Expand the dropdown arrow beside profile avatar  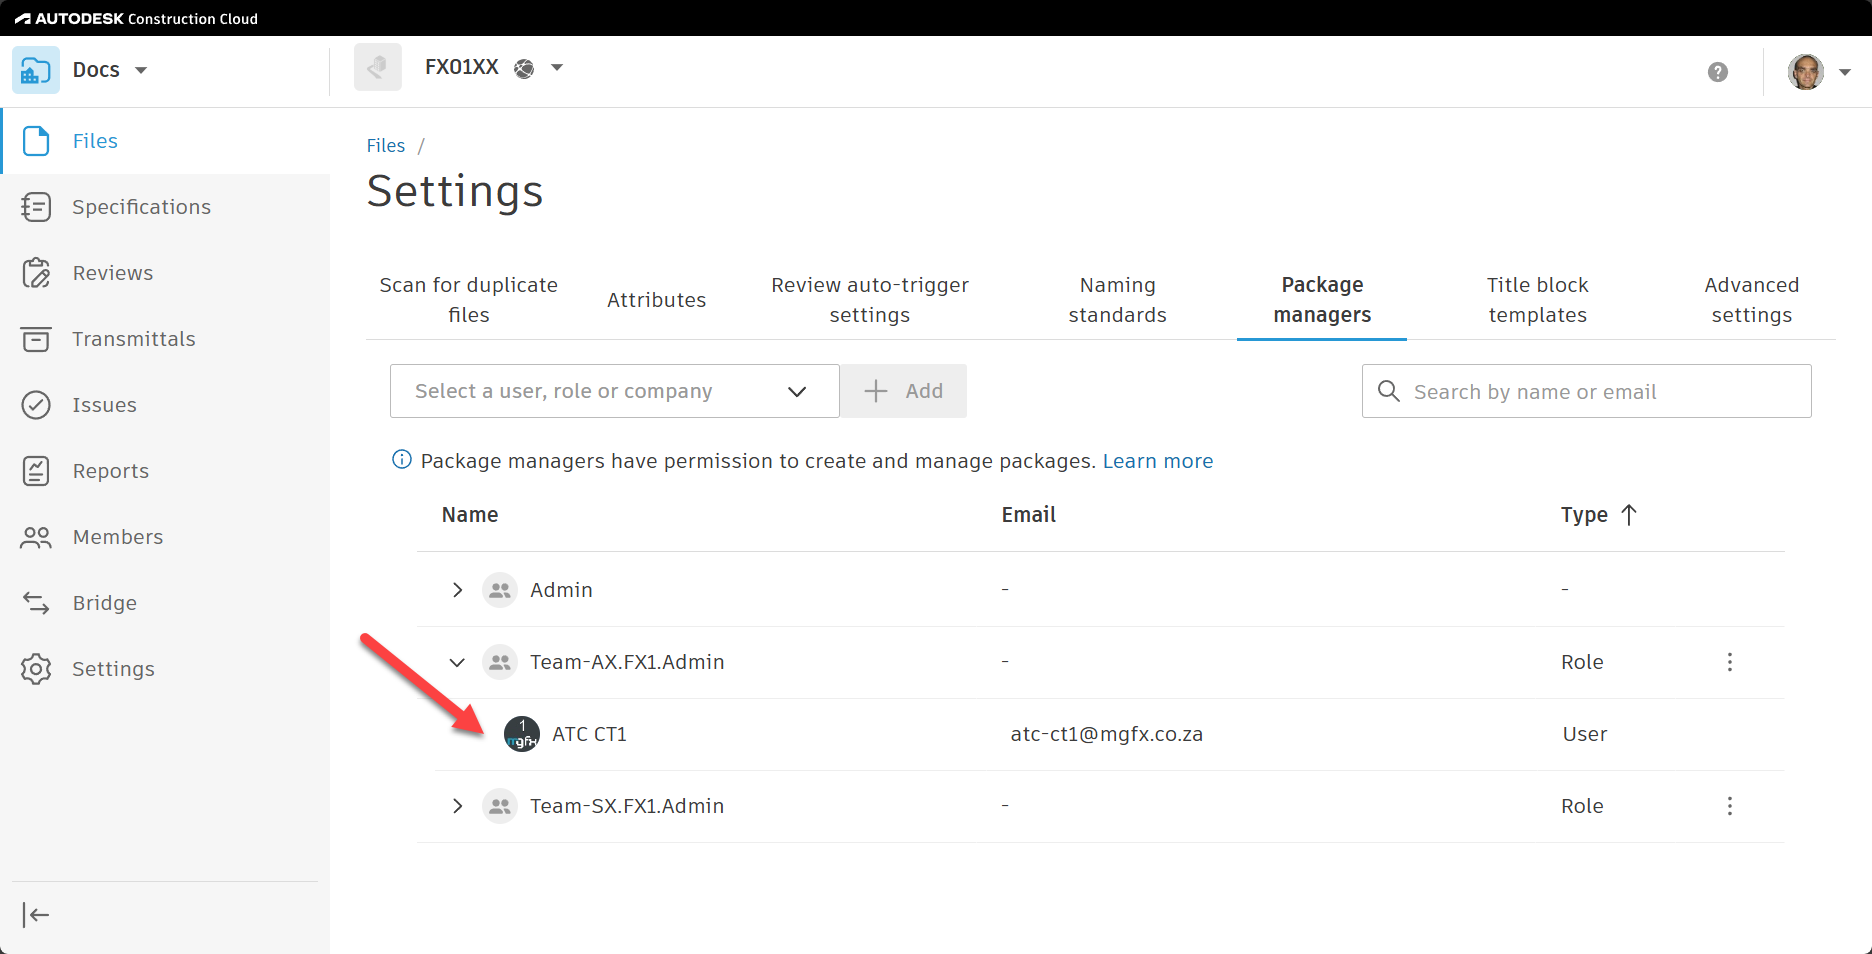click(1845, 72)
